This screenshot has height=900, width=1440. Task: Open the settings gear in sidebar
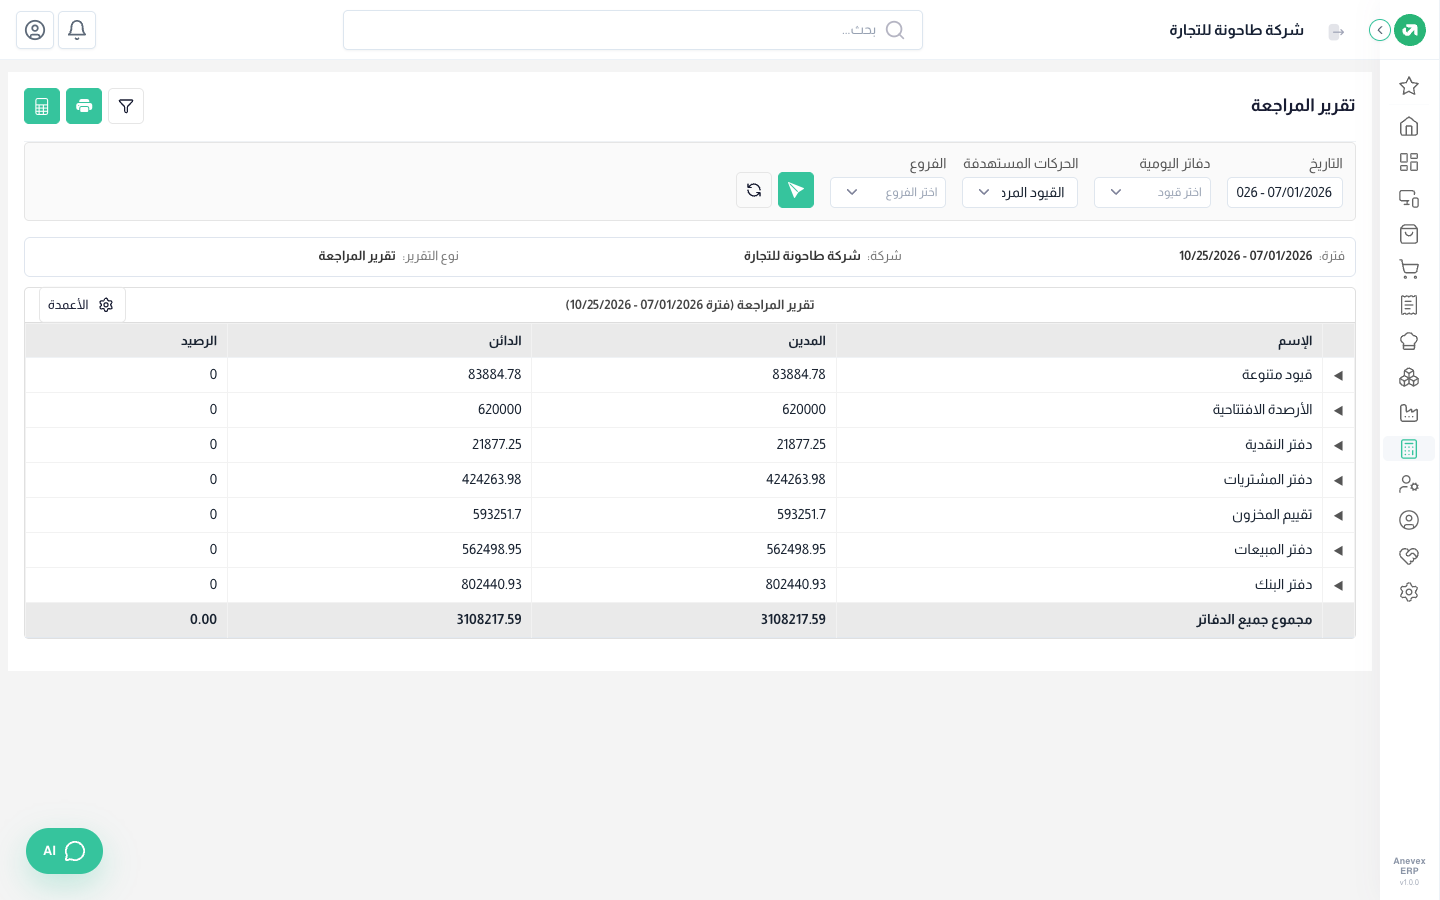[x=1409, y=592]
